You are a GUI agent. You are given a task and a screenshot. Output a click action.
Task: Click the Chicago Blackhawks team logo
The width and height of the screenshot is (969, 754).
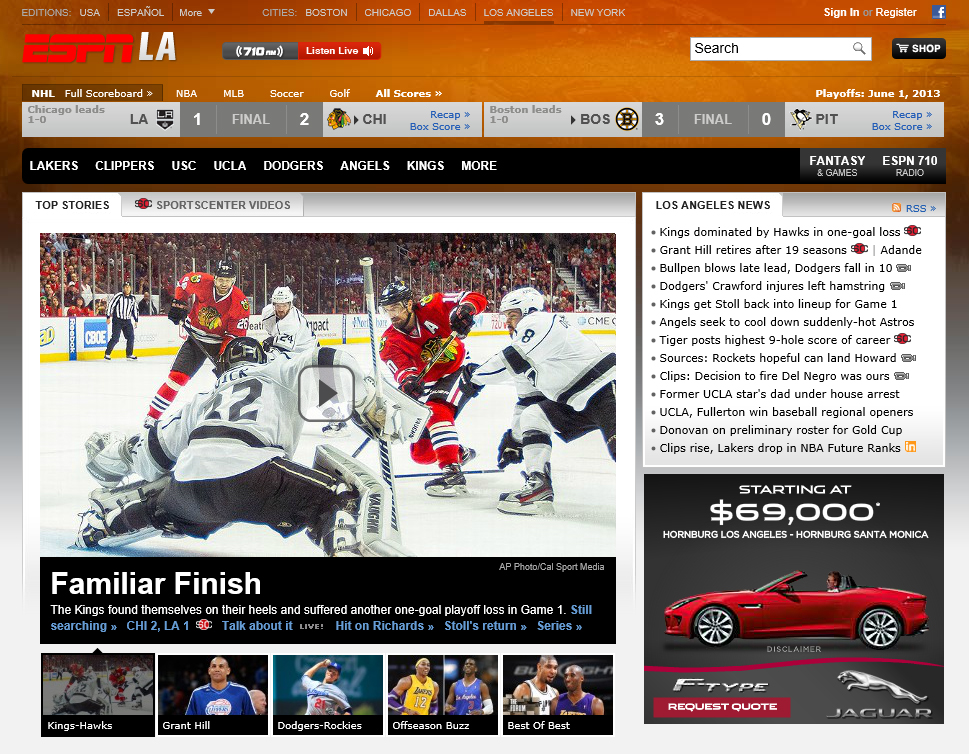(x=338, y=119)
